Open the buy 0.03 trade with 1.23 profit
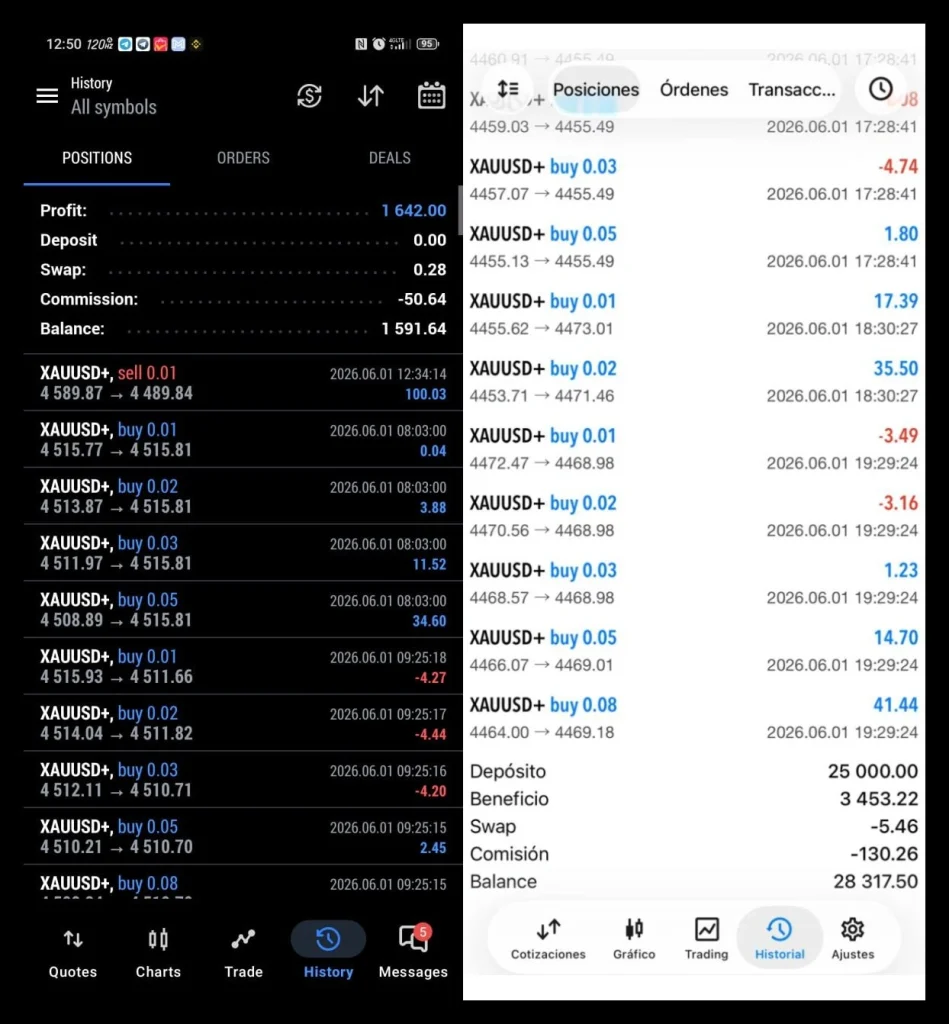The image size is (949, 1024). [x=694, y=583]
